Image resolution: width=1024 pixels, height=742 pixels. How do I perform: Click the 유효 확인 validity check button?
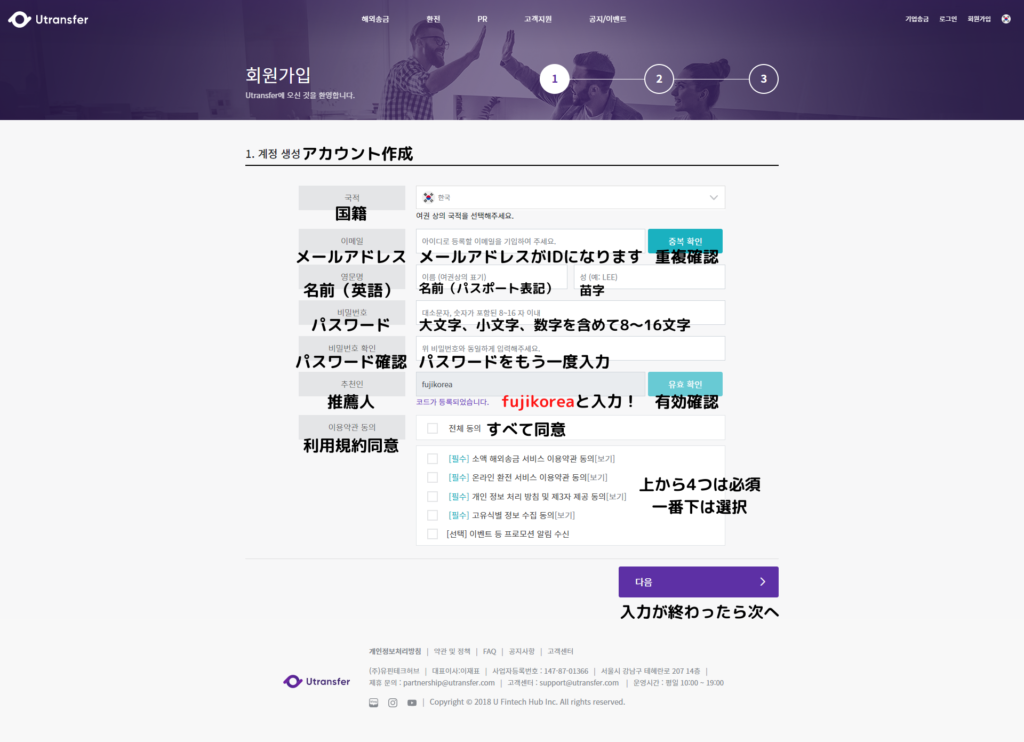pos(685,384)
